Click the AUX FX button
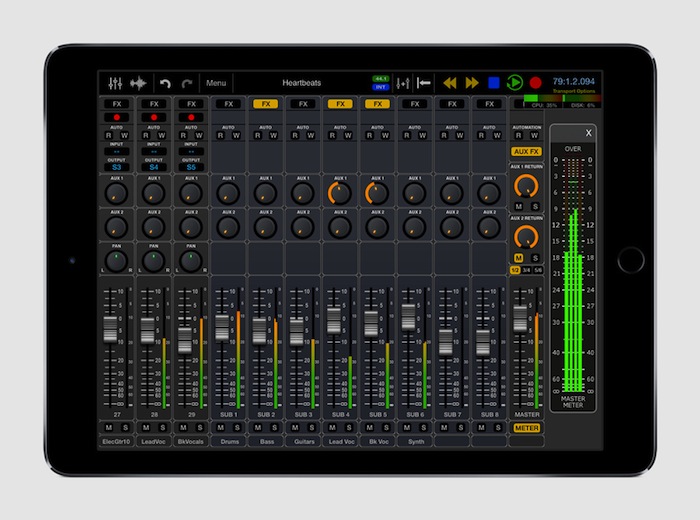The height and width of the screenshot is (520, 700). (x=527, y=152)
